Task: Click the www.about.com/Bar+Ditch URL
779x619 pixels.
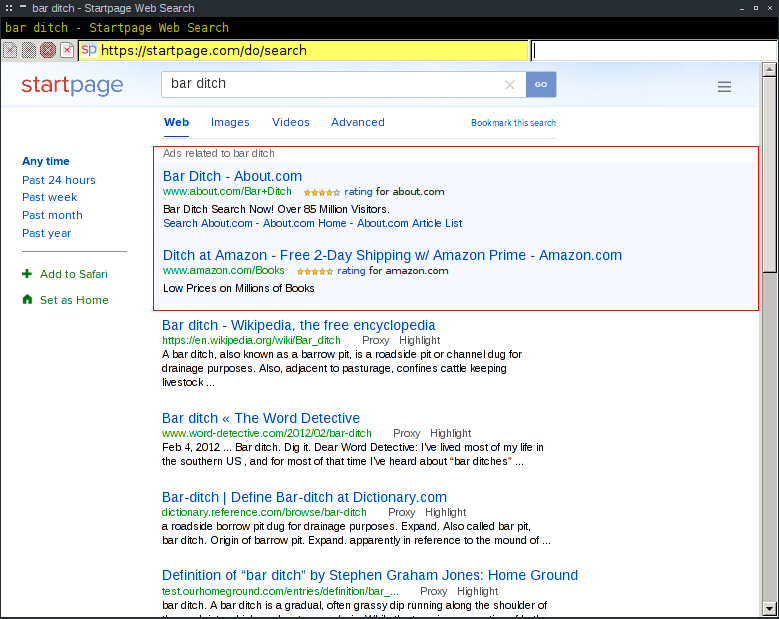Action: click(x=227, y=192)
